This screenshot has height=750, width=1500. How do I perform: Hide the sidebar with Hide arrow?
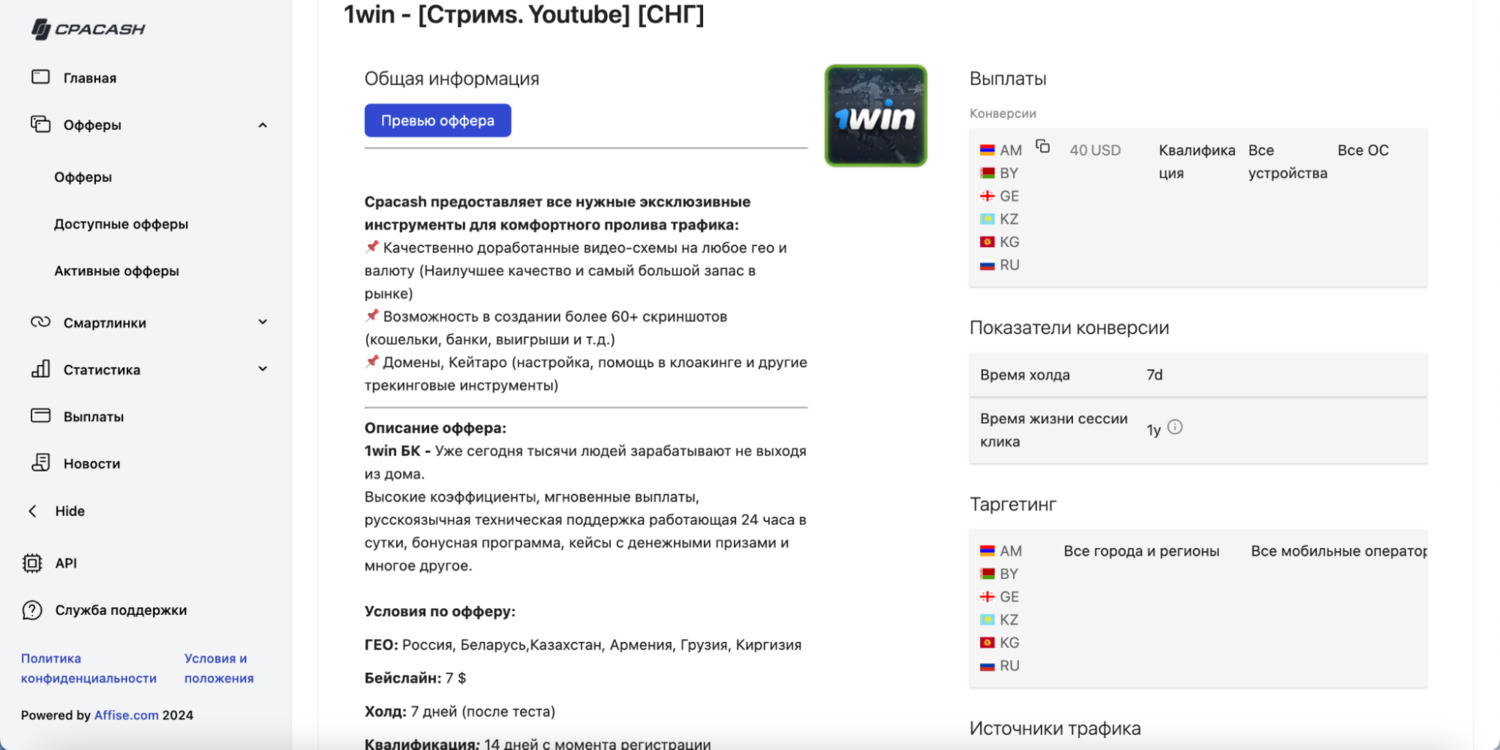(33, 511)
